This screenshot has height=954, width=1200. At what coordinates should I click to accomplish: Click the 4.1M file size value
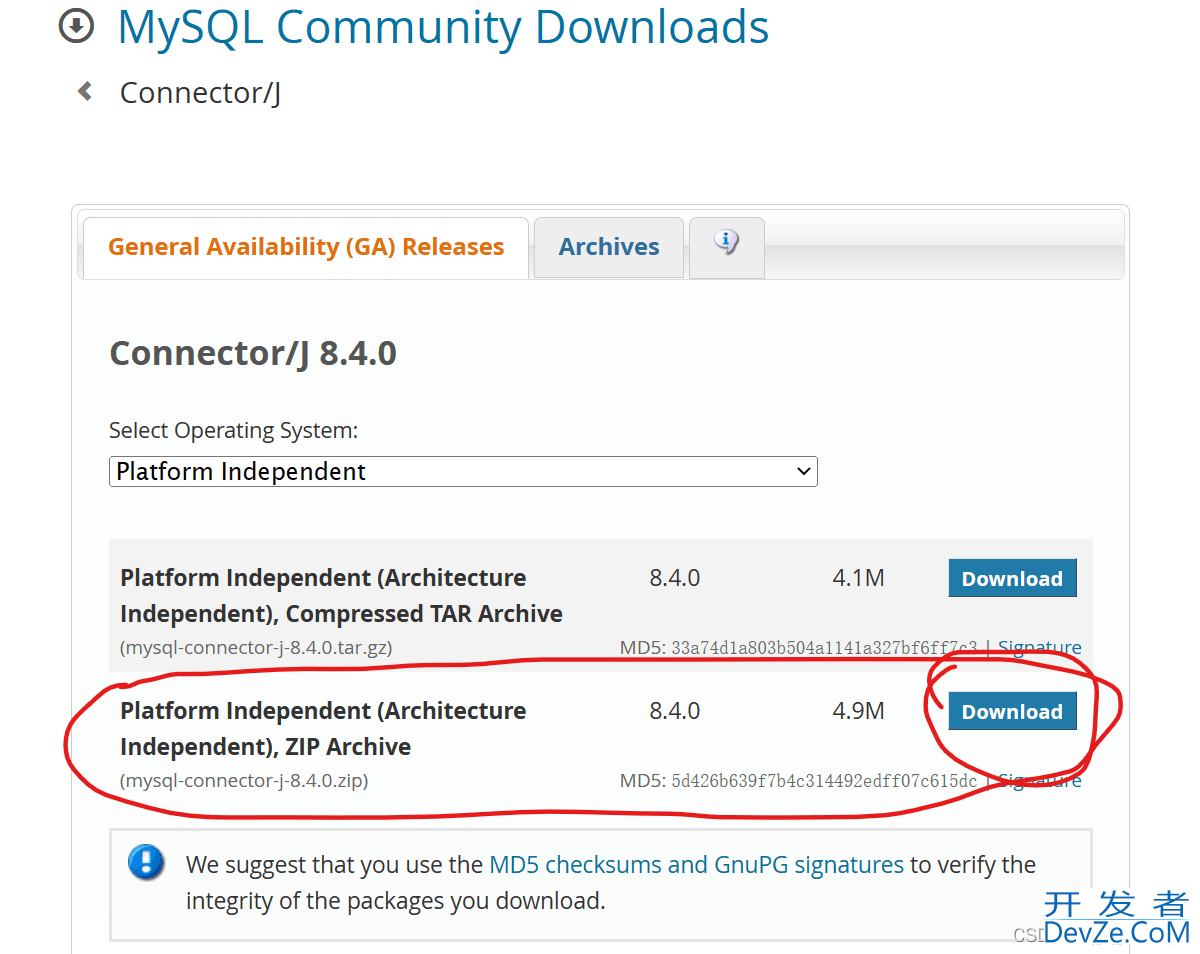(858, 577)
